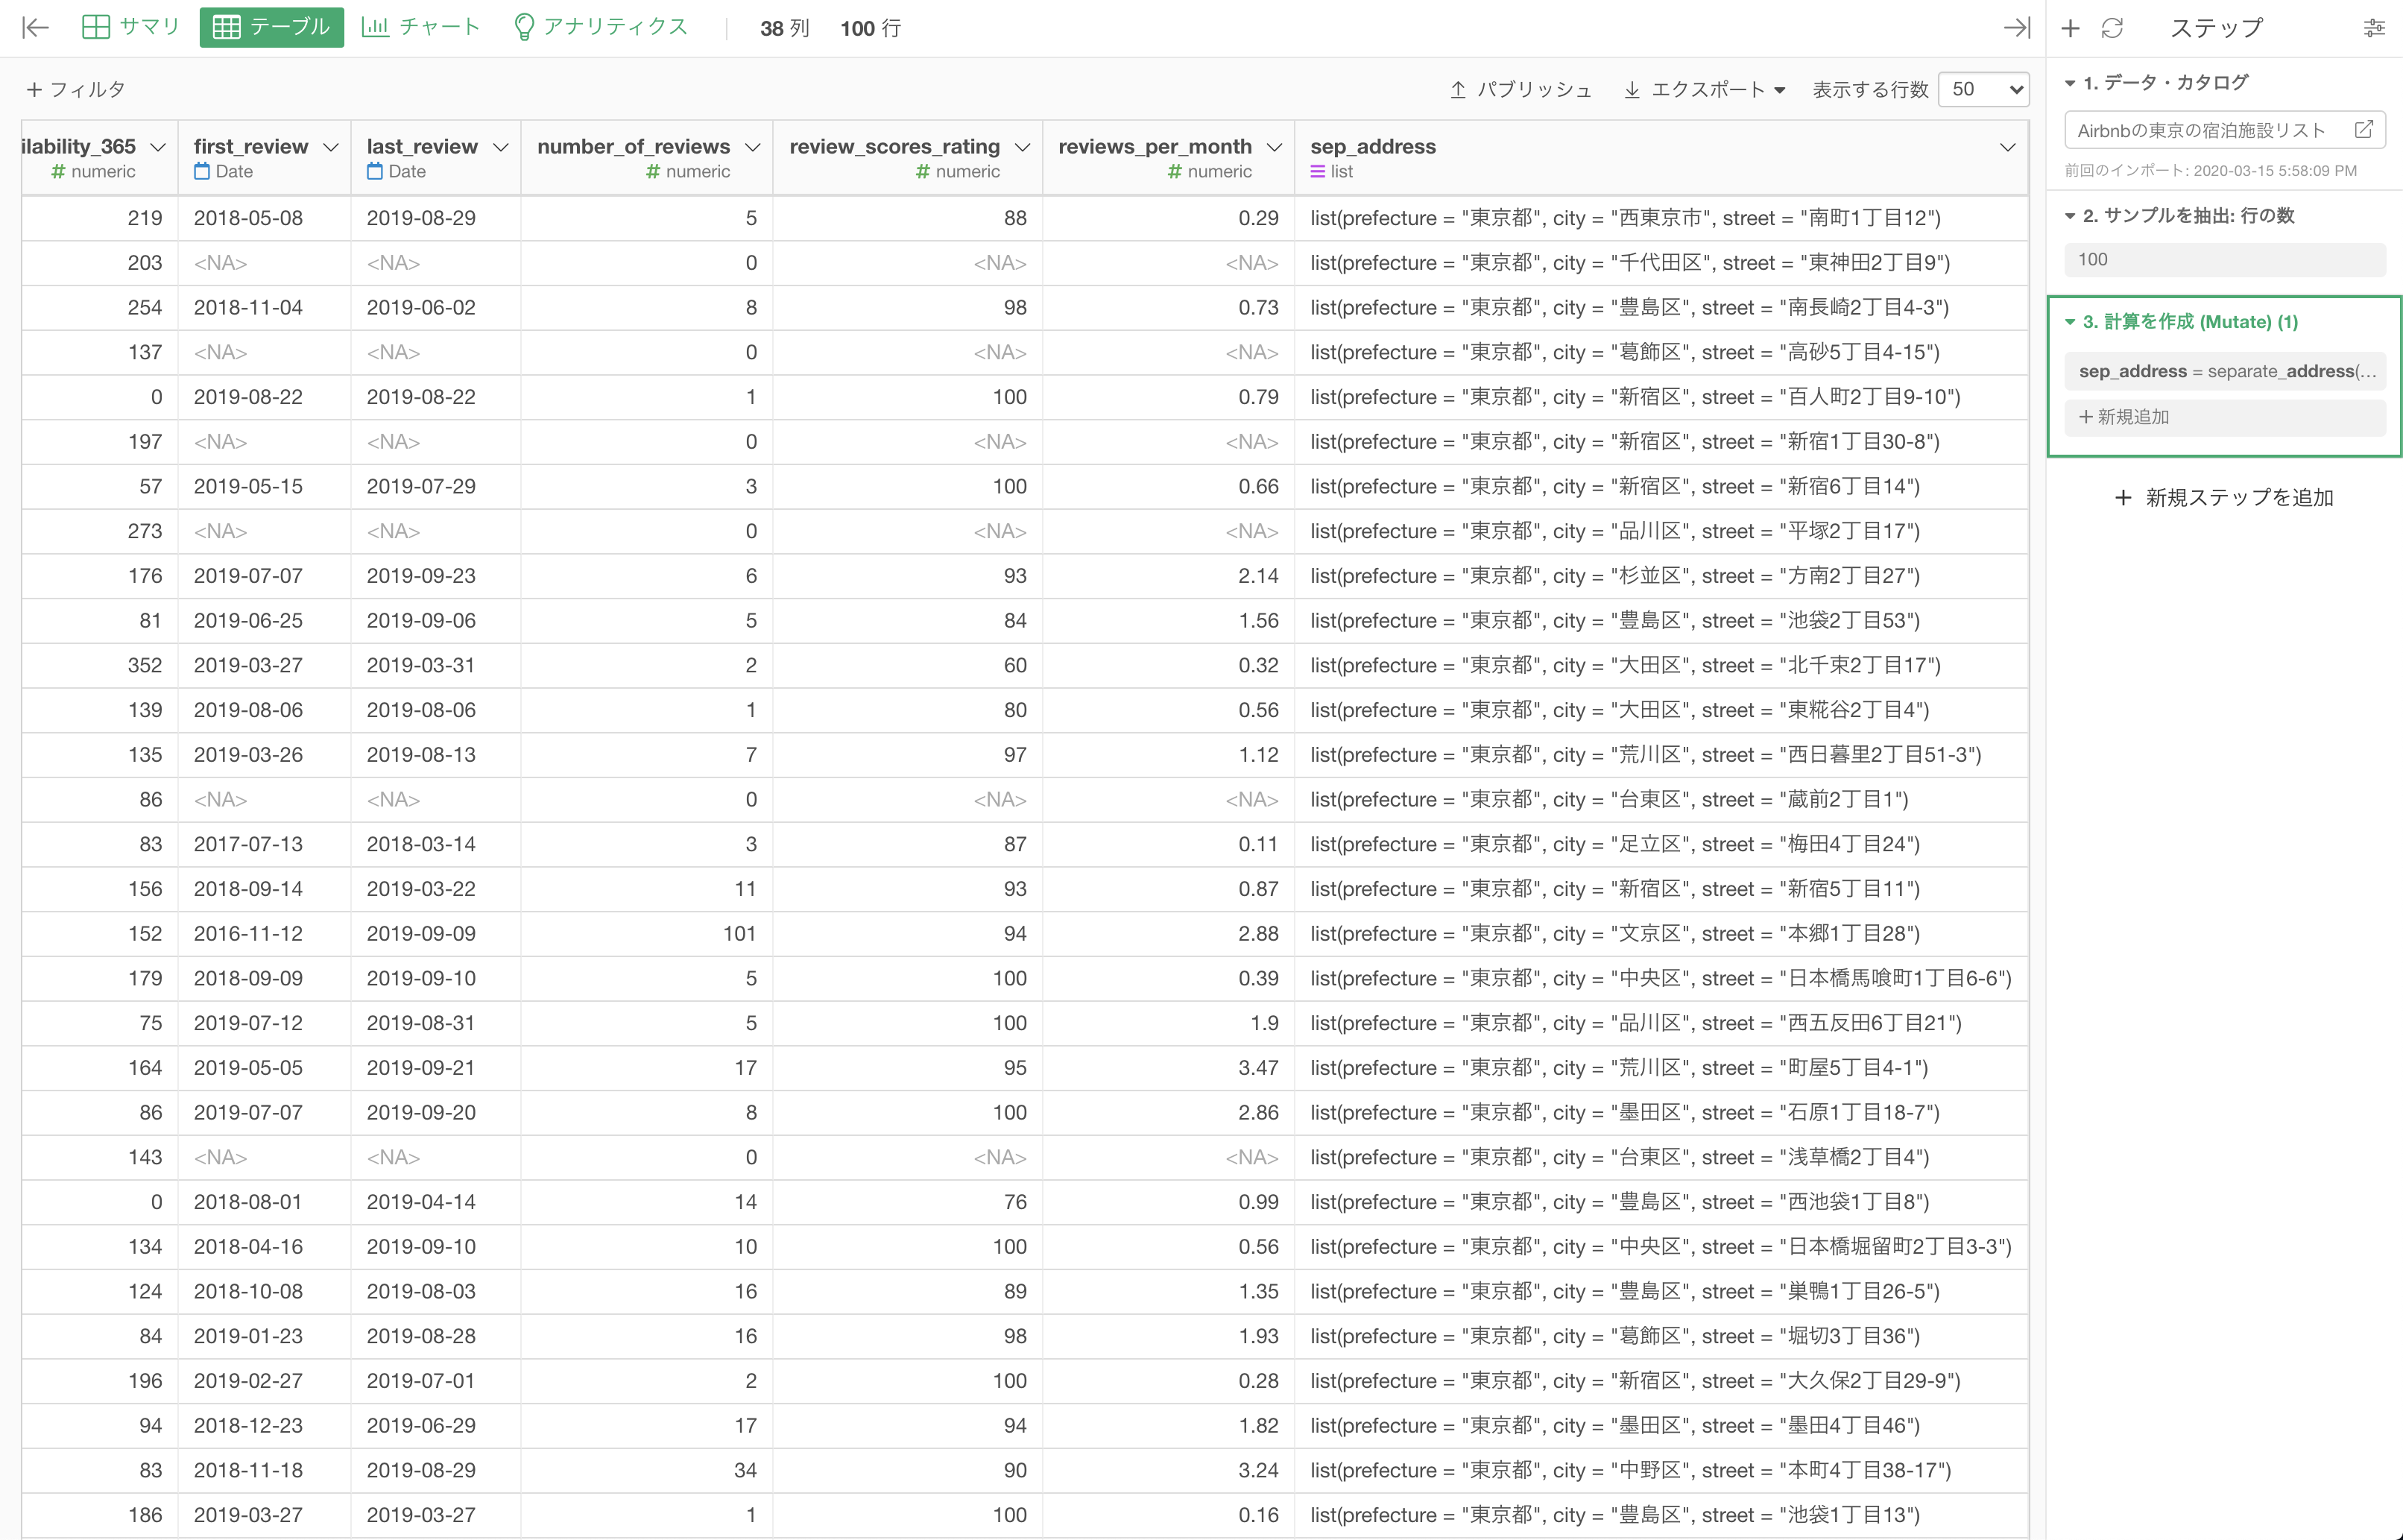The image size is (2403, 1540).
Task: Open sep_address column menu chevron
Action: (x=2007, y=147)
